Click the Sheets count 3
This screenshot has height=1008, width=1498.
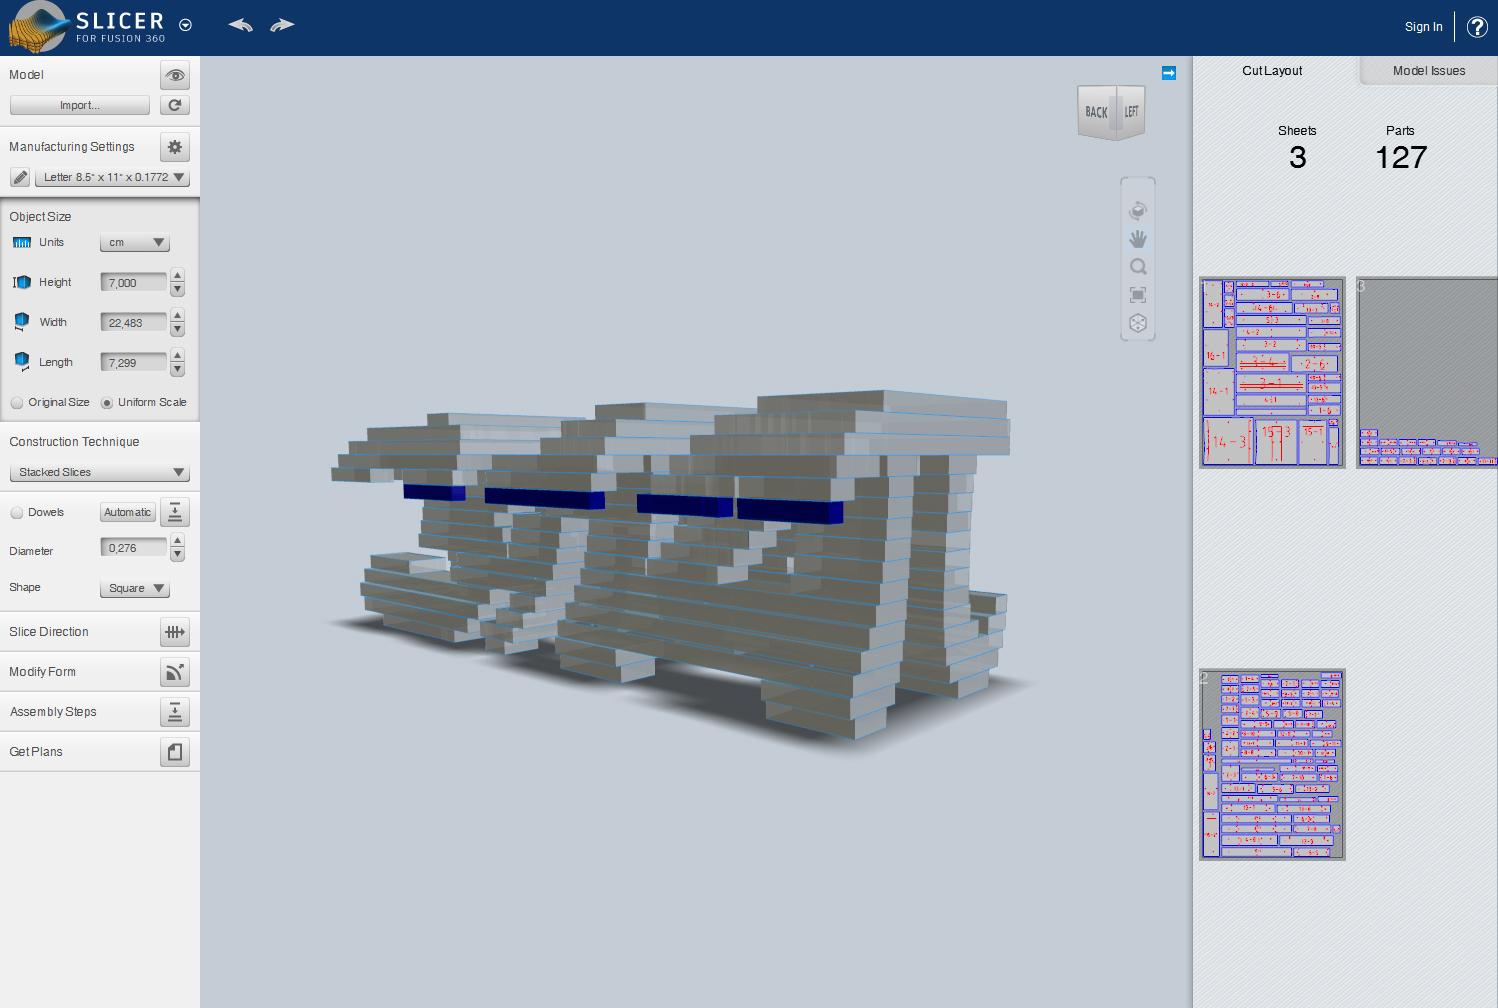click(x=1297, y=157)
